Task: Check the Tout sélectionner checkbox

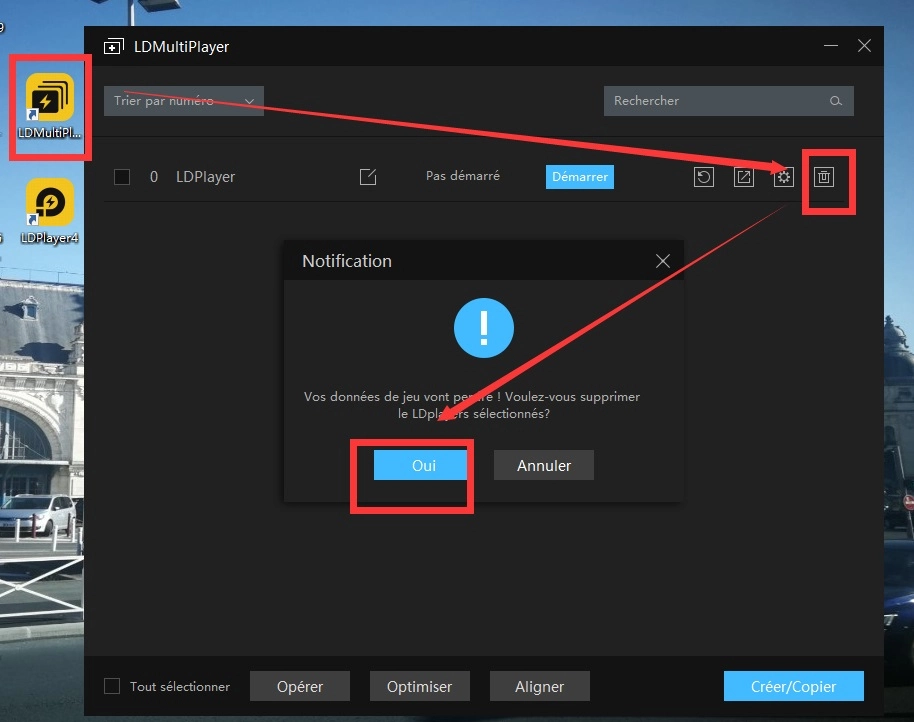Action: (x=112, y=686)
